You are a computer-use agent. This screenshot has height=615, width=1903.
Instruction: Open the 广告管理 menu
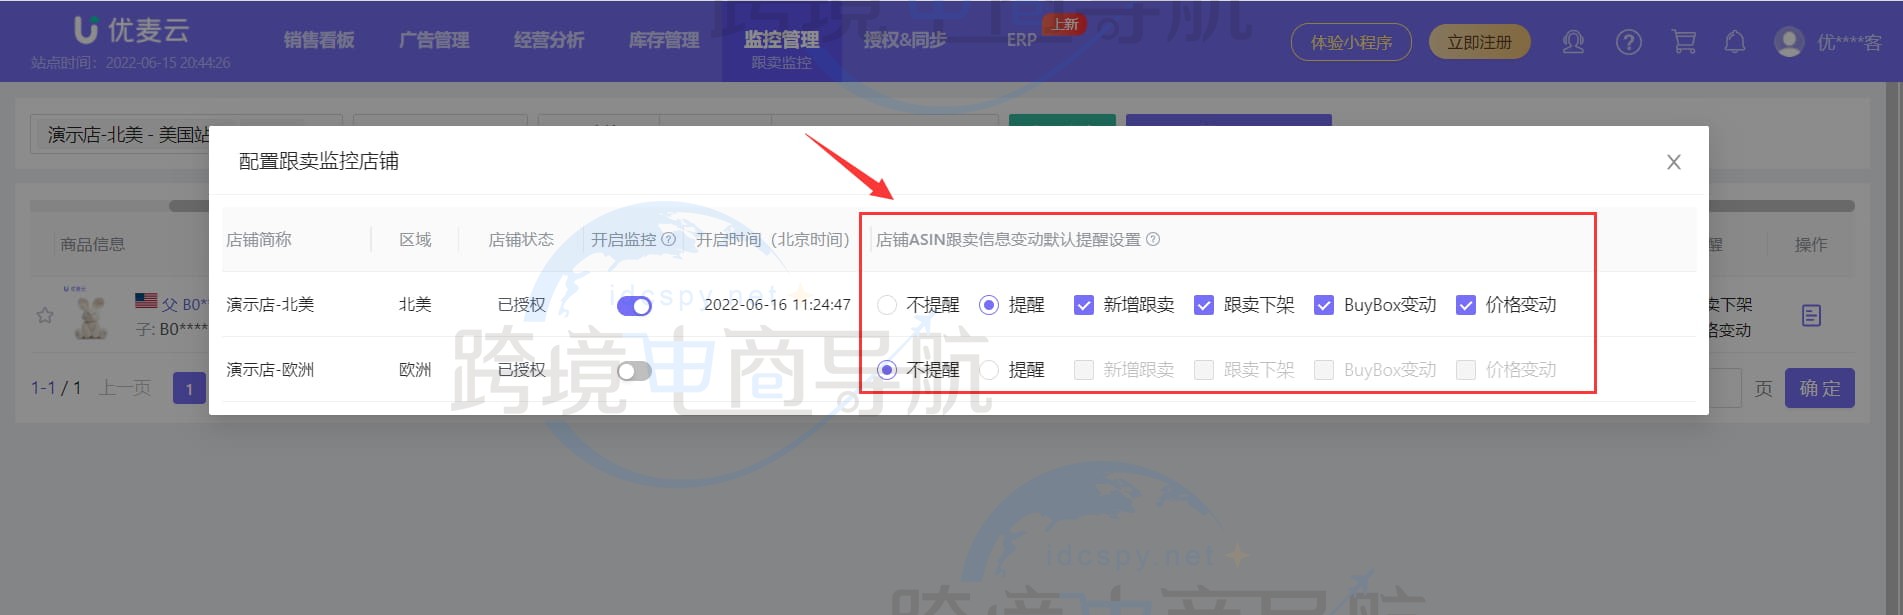click(434, 40)
